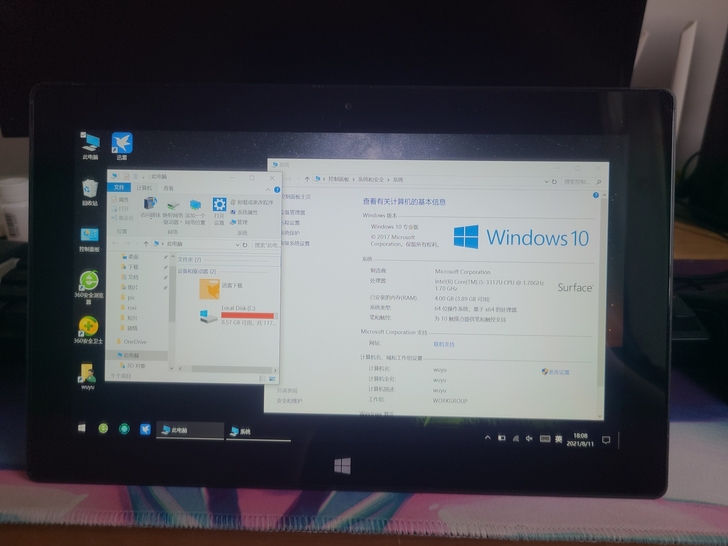Click the 英 input method indicator
The height and width of the screenshot is (546, 728).
(559, 439)
